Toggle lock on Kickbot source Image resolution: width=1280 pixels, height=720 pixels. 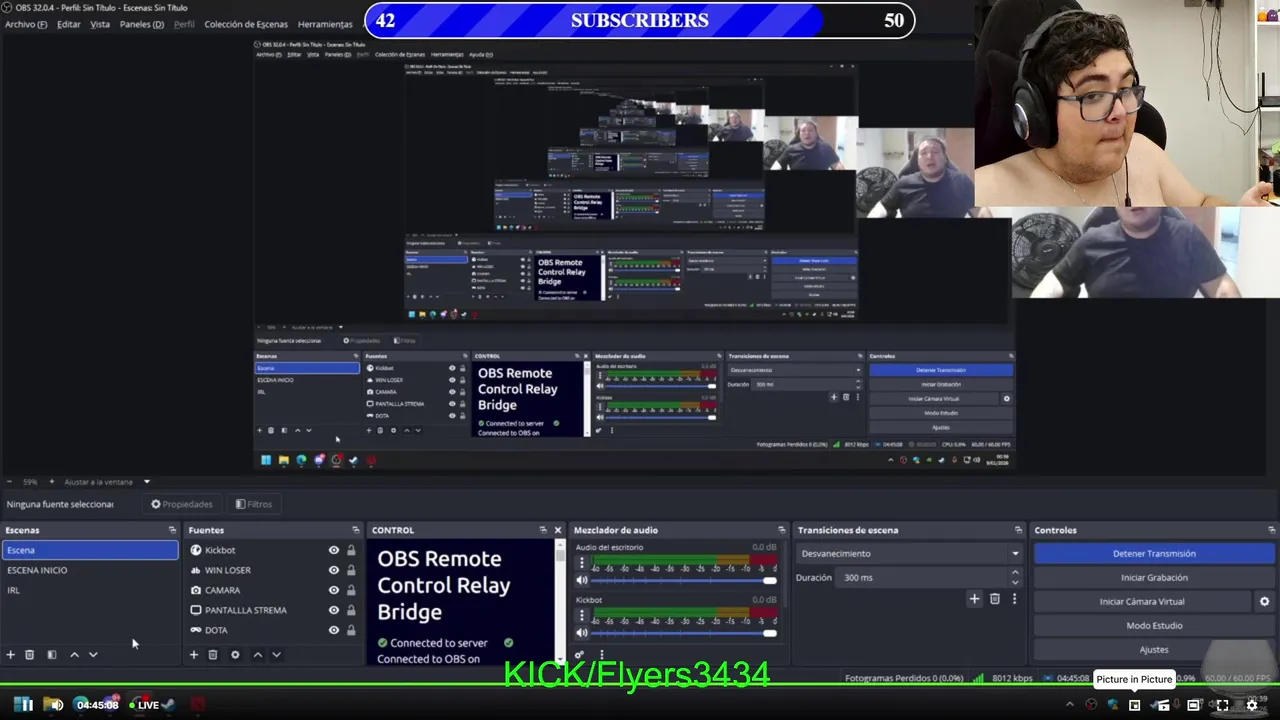tap(351, 550)
